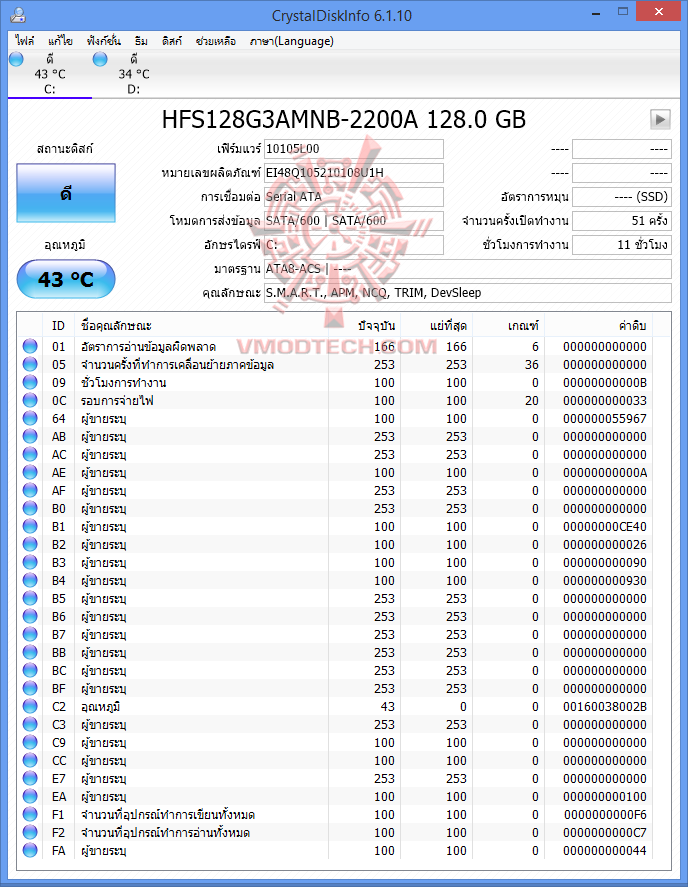688x887 pixels.
Task: Open the ช่วยเหลือ menu
Action: (216, 41)
